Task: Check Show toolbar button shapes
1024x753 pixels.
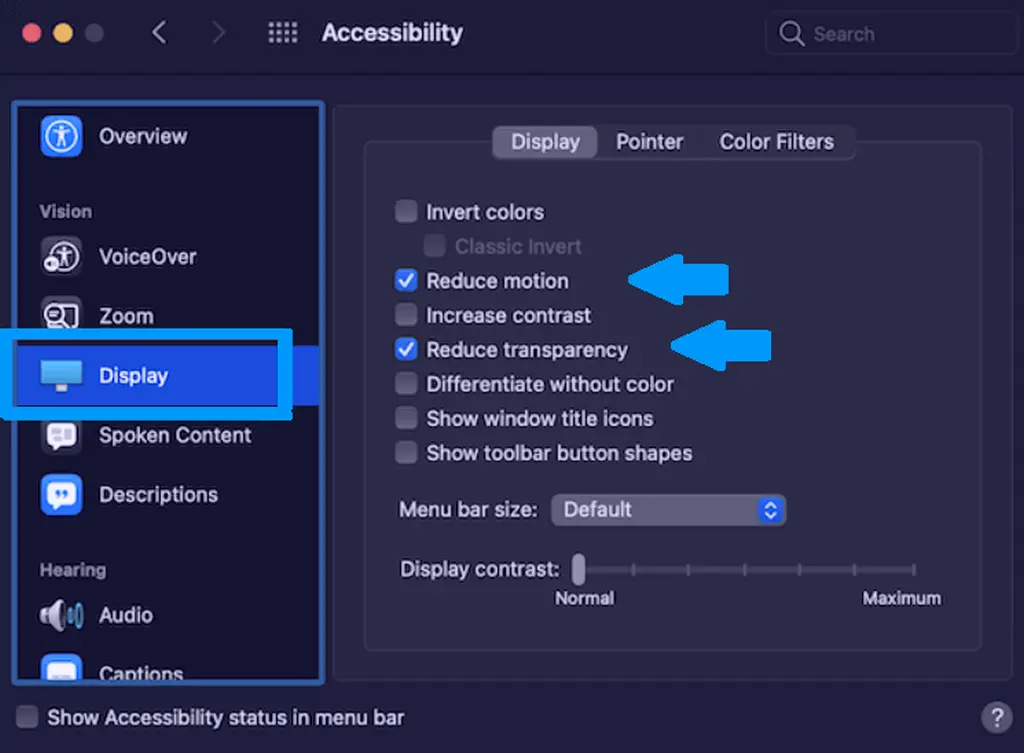Action: point(406,453)
